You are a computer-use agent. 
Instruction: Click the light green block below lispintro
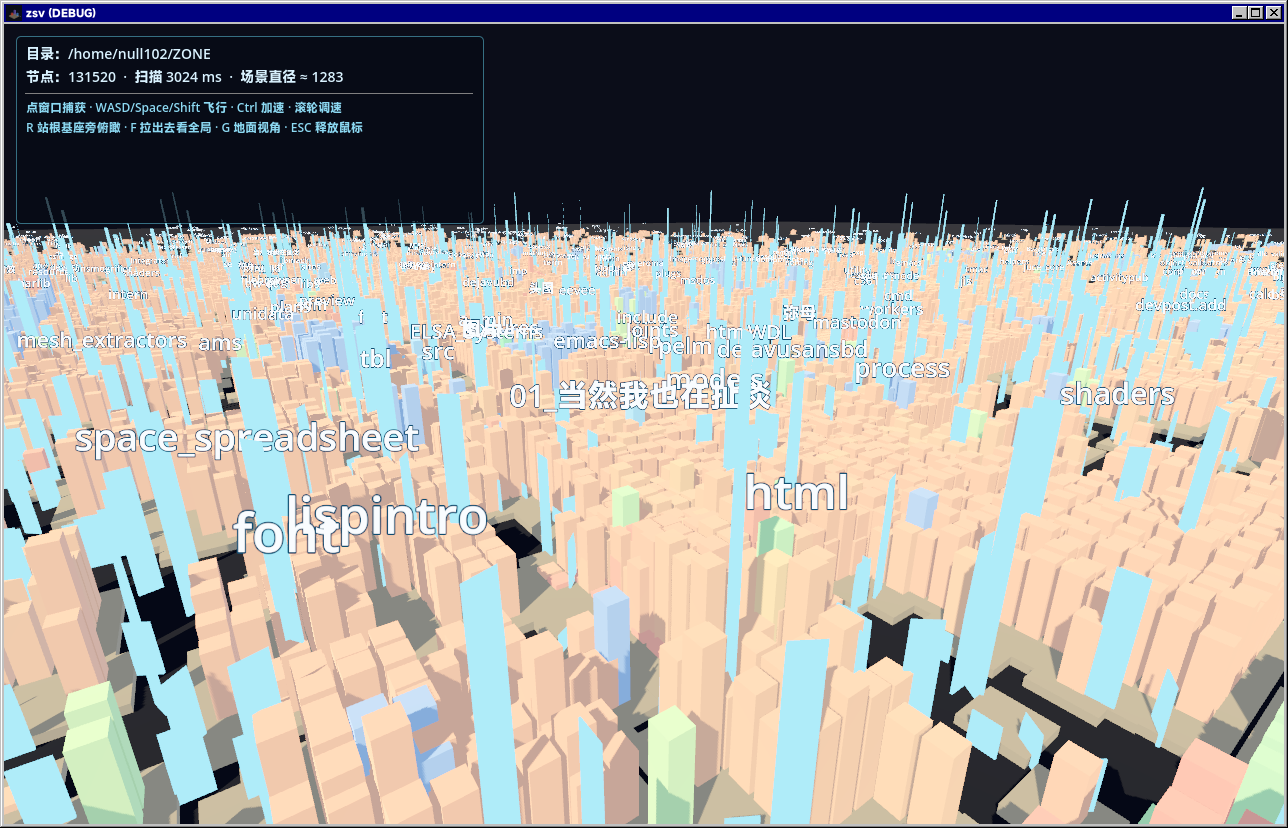[624, 505]
